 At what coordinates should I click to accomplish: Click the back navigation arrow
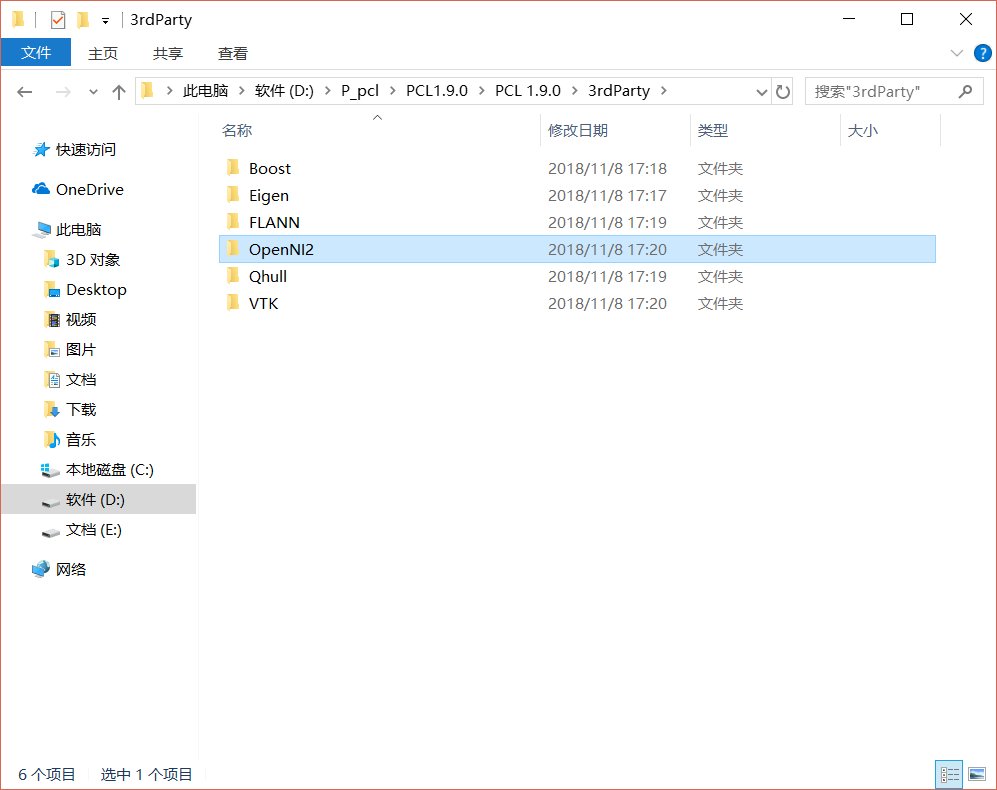[24, 91]
